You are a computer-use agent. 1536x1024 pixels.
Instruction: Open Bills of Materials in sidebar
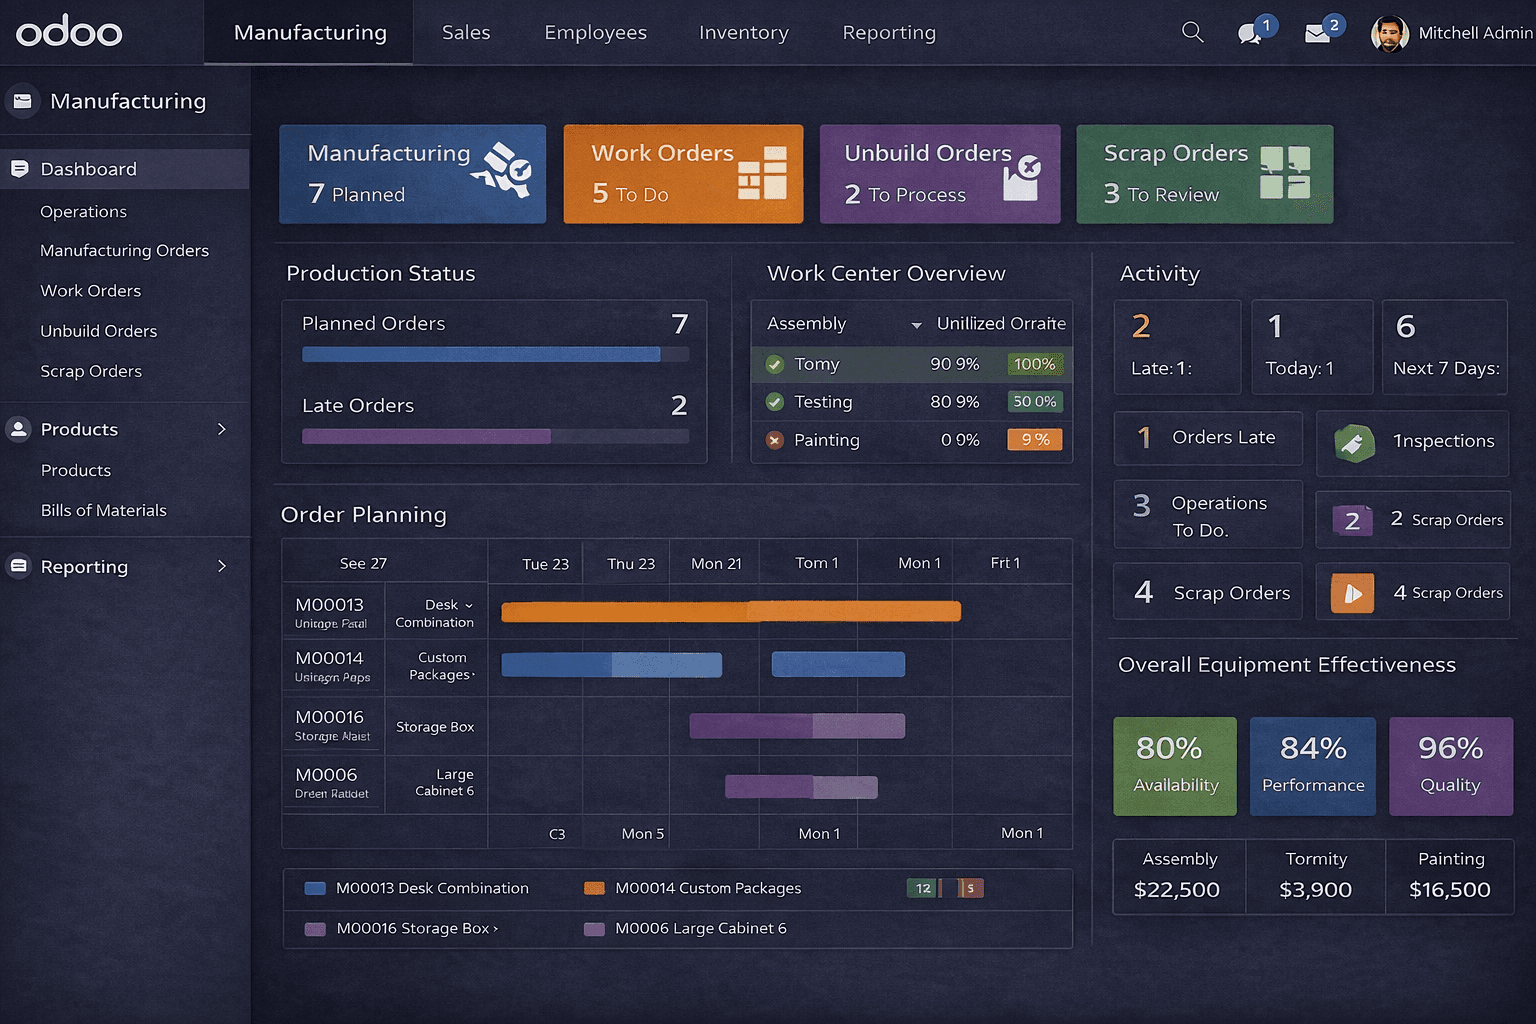coord(103,510)
